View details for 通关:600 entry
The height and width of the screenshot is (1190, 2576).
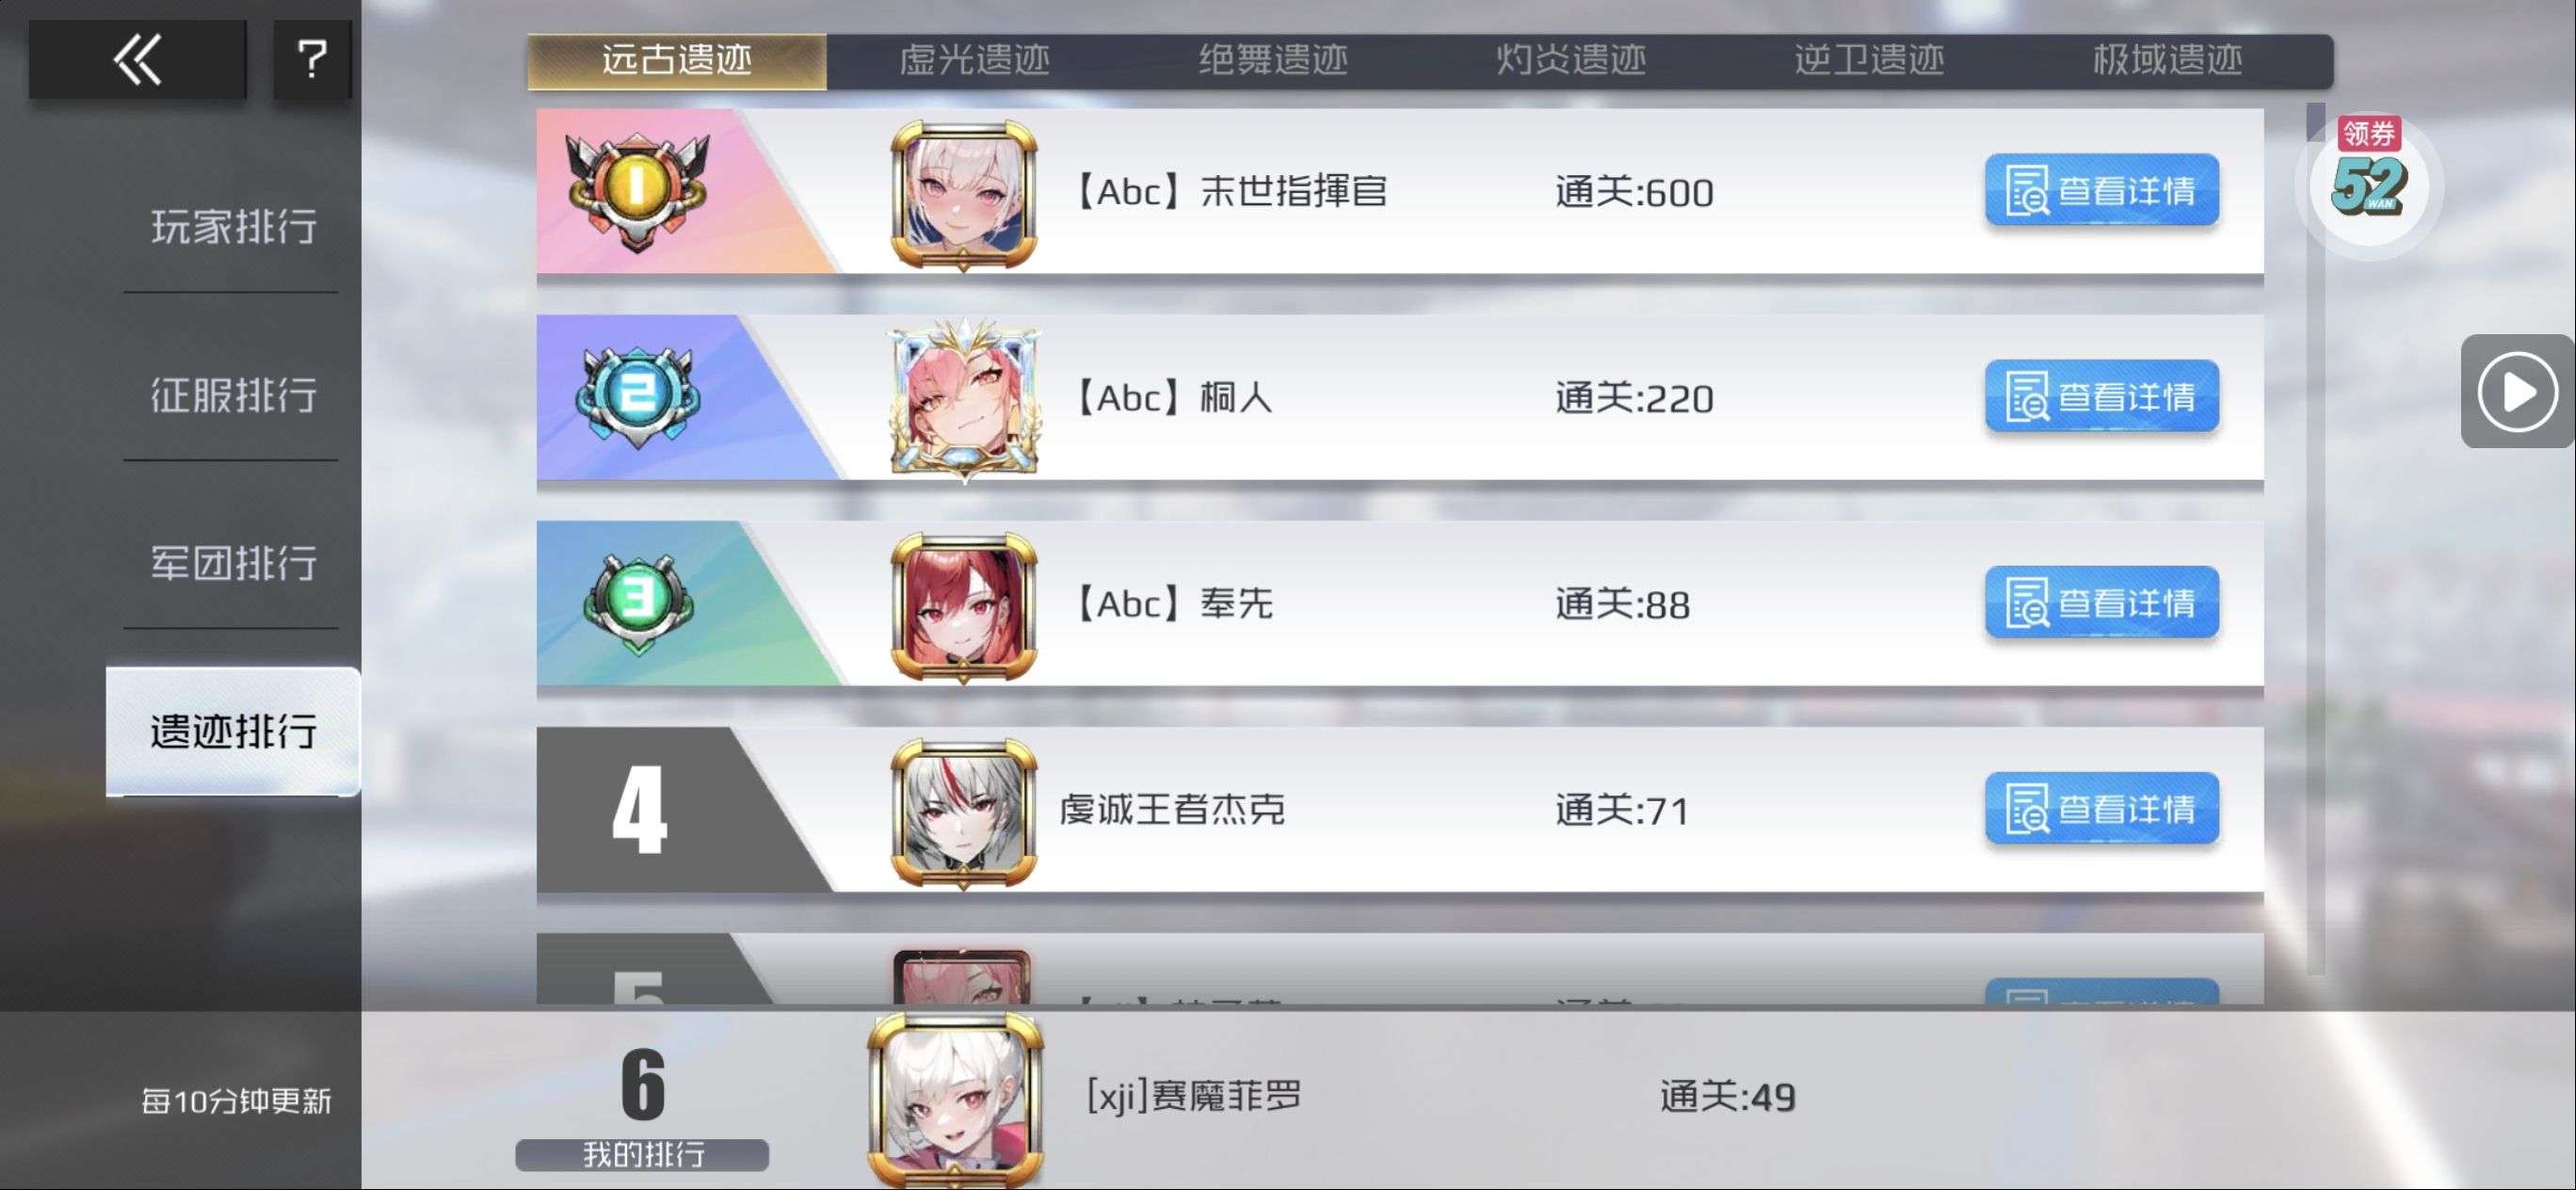[x=2101, y=190]
